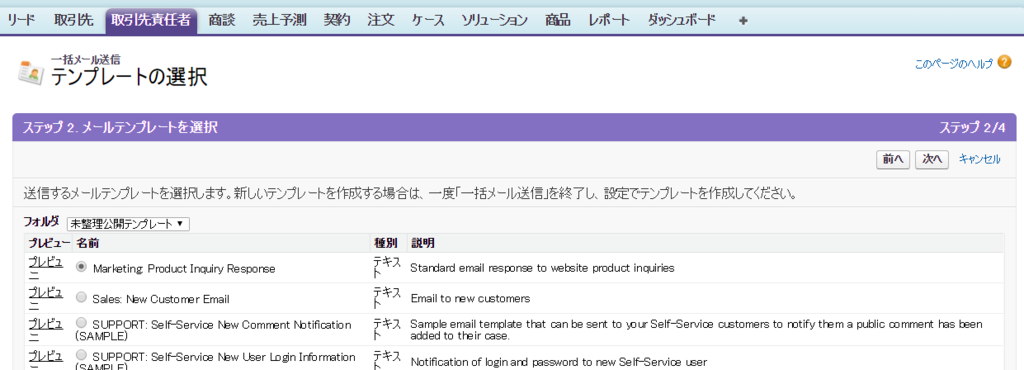The image size is (1024, 370).
Task: Switch to the 契約 tab
Action: click(x=337, y=20)
